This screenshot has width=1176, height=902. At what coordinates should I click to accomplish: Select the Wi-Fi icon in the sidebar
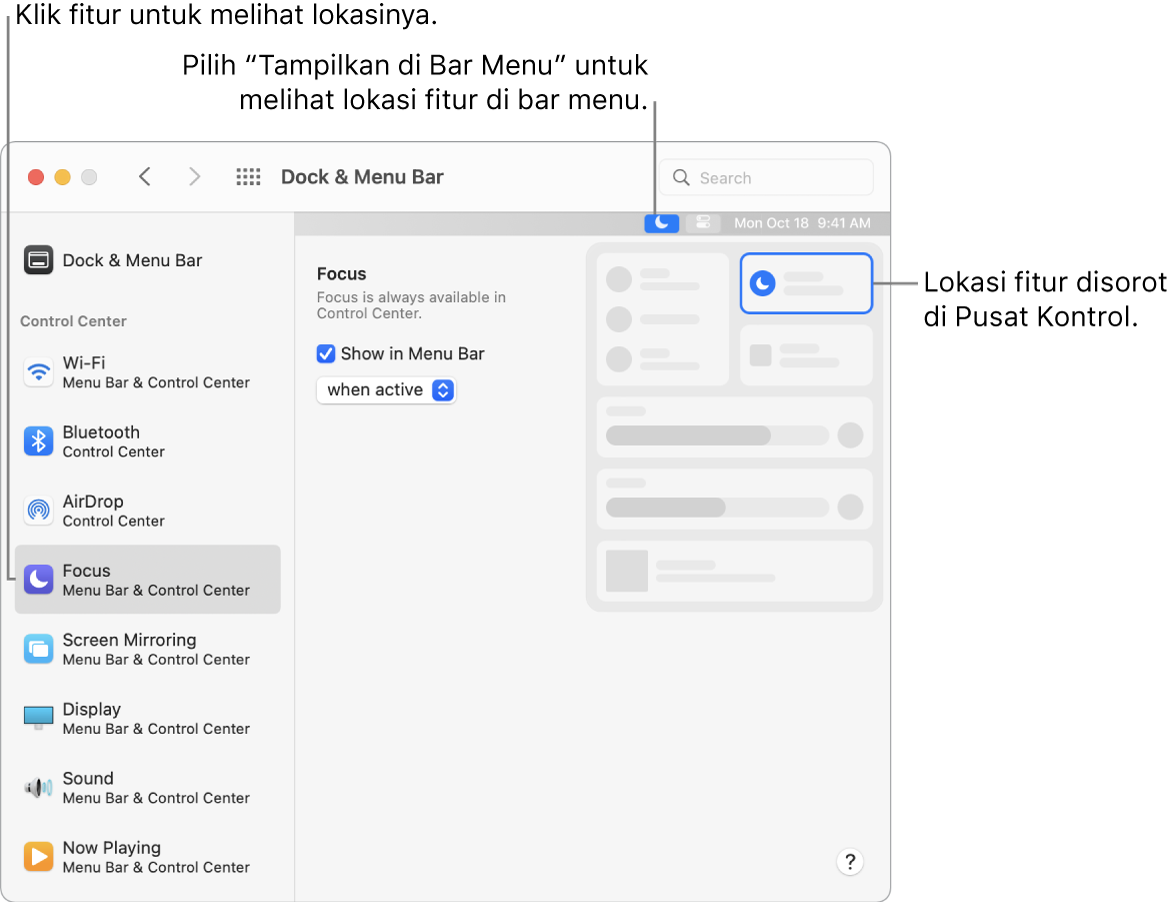38,371
